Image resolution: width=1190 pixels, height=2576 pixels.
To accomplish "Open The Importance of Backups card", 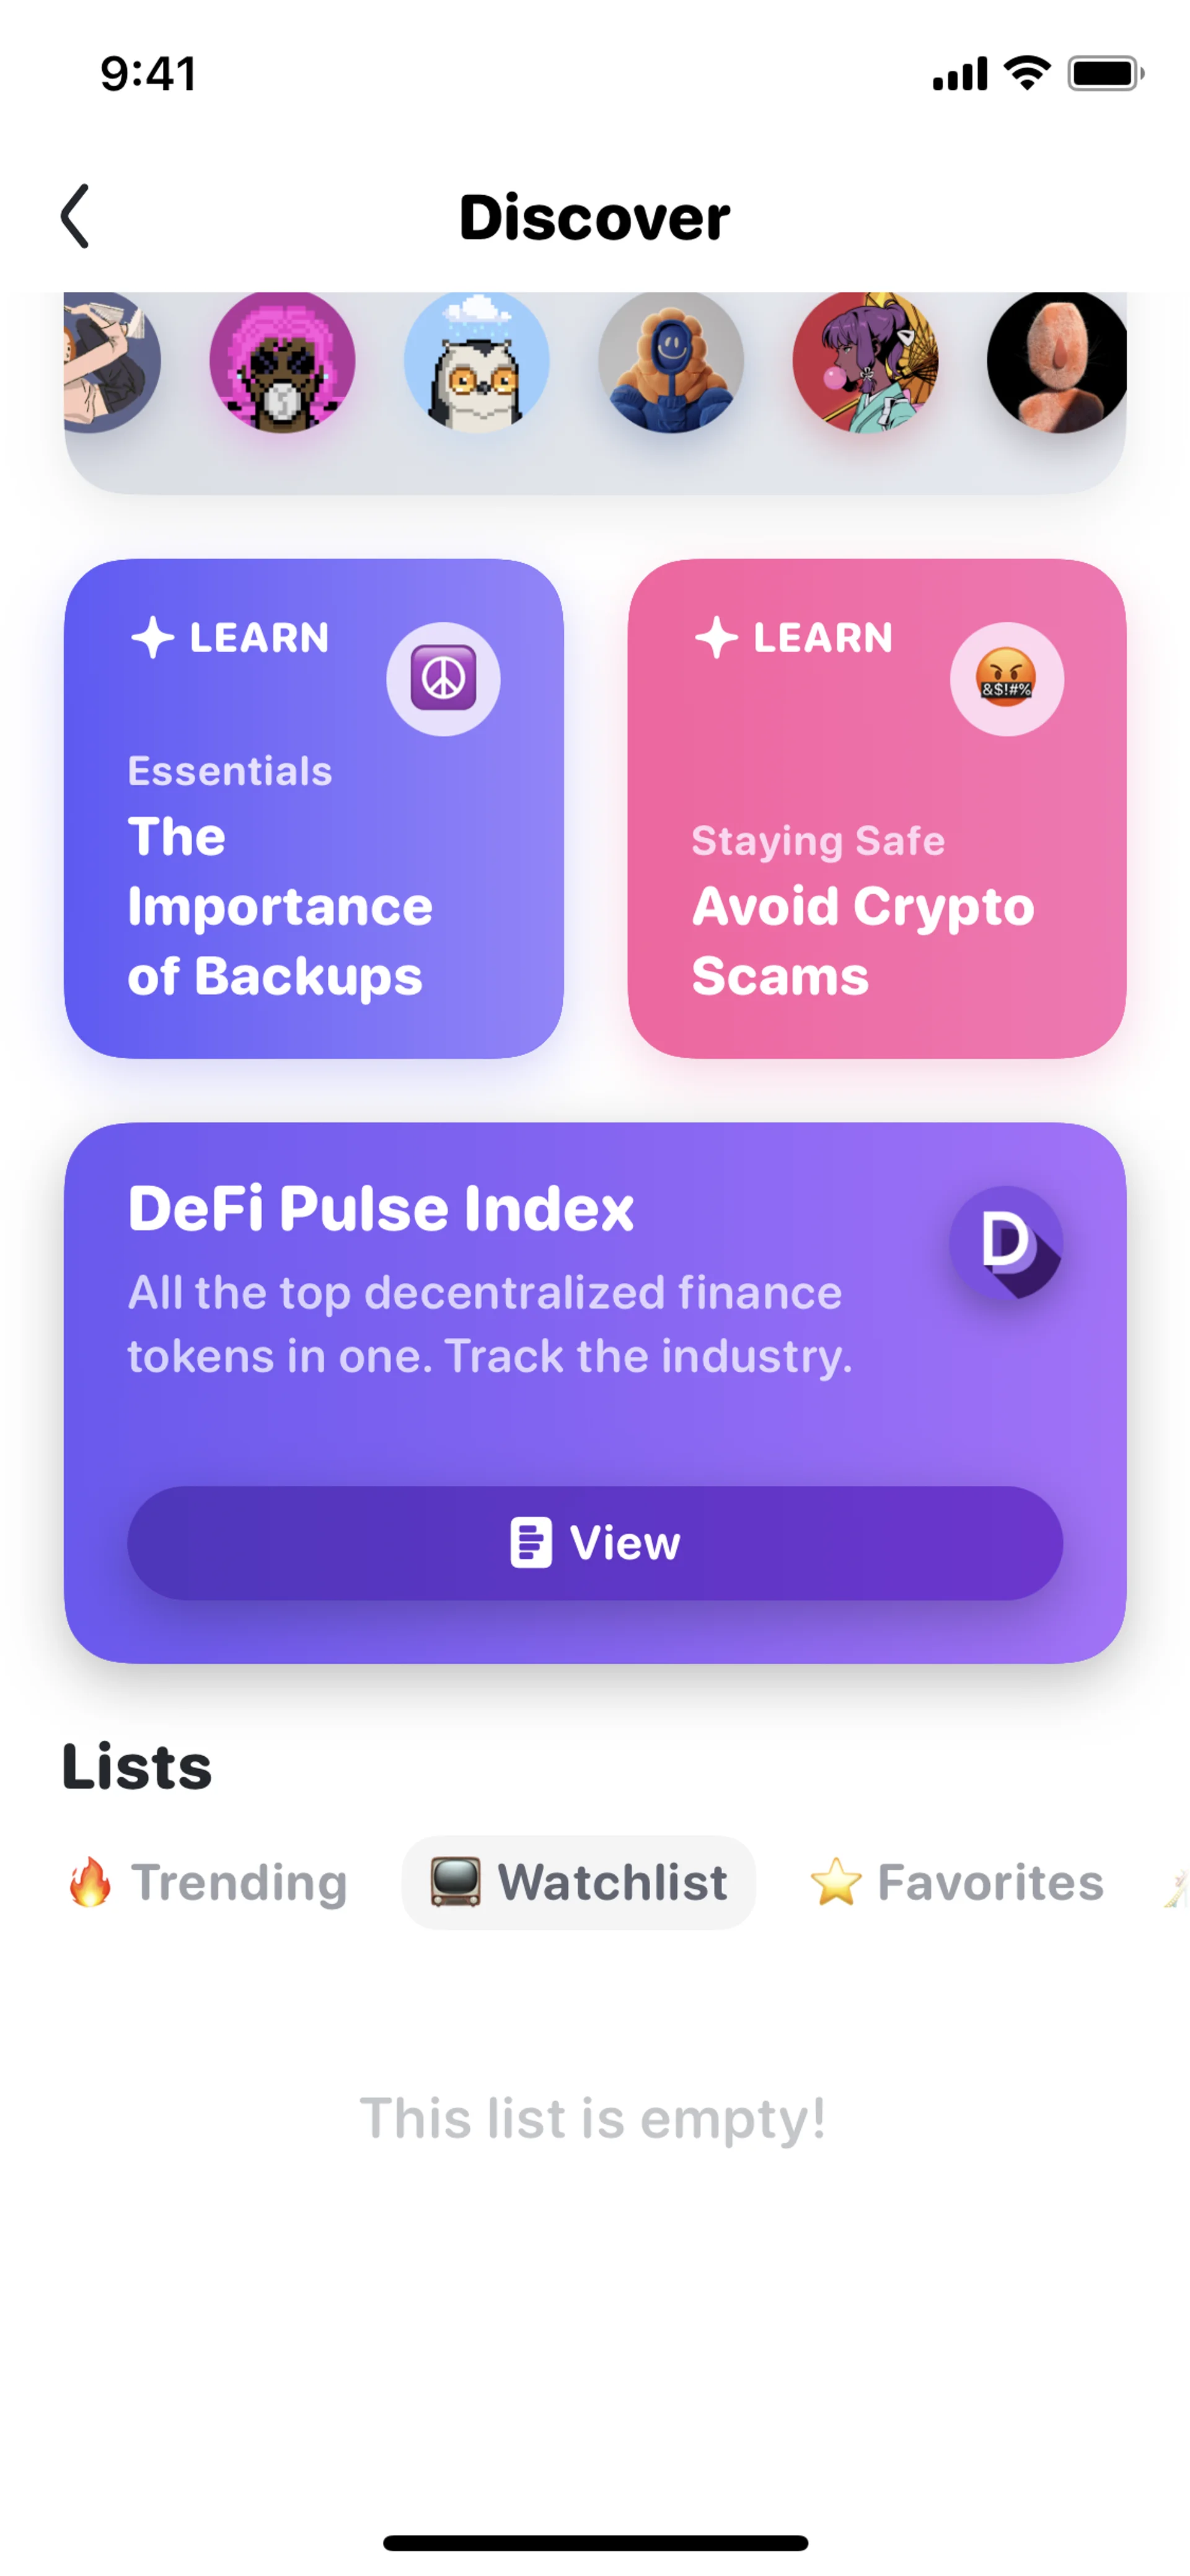I will [x=313, y=808].
